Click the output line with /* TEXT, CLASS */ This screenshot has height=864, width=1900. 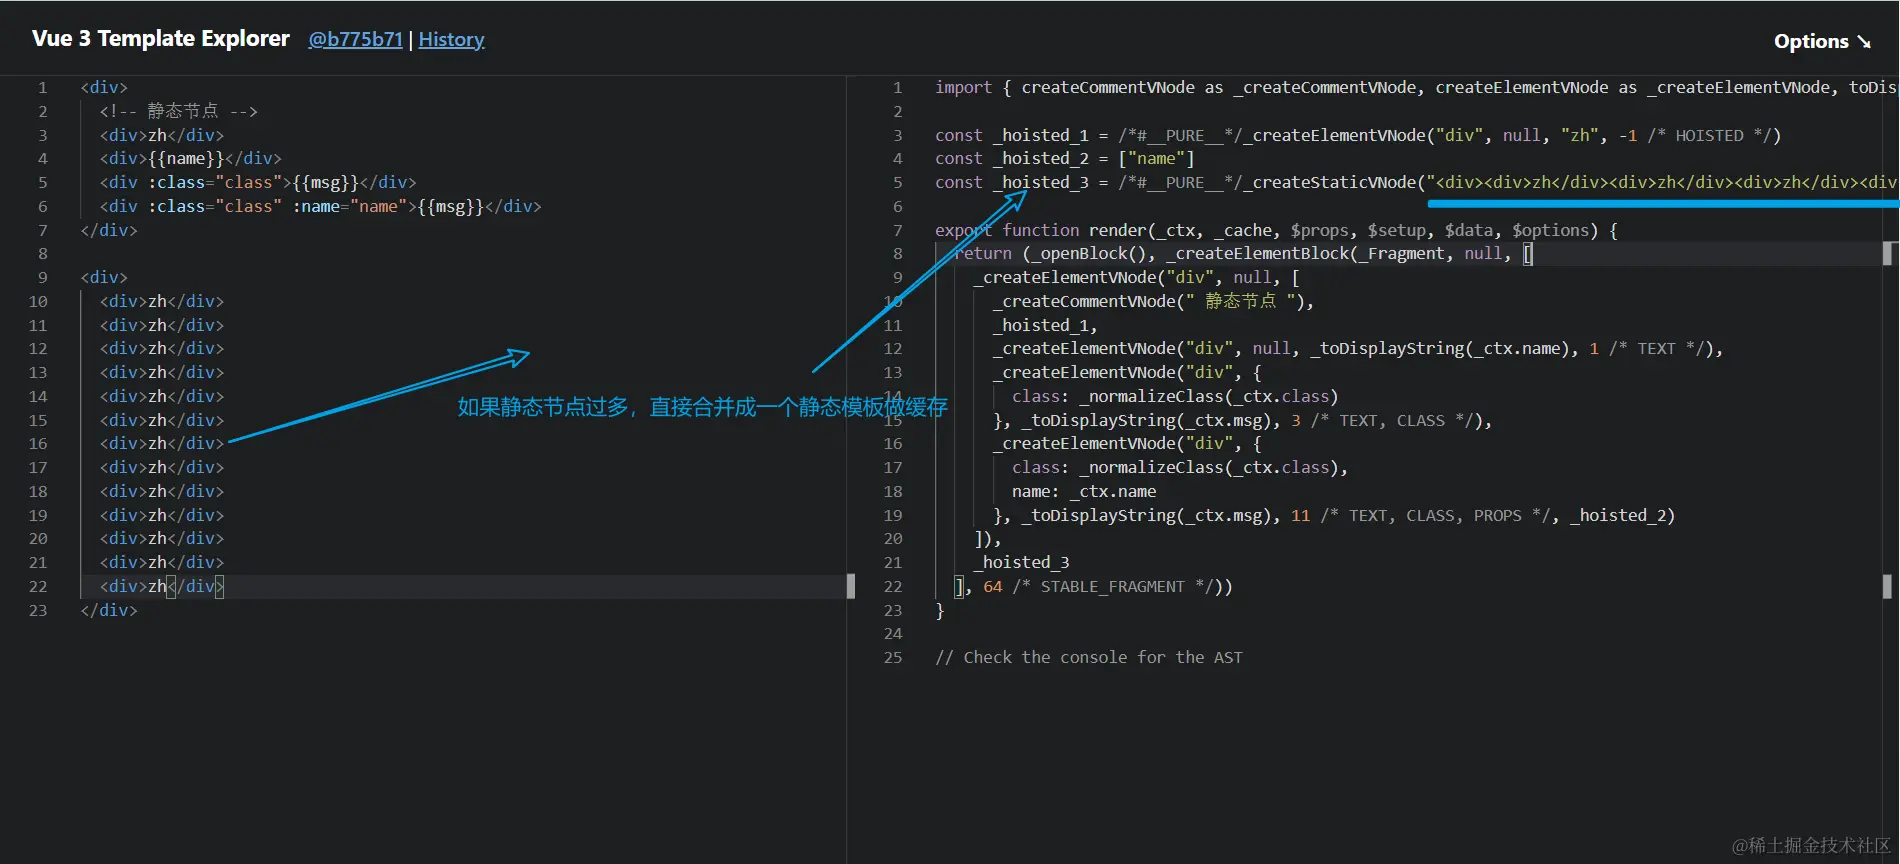coord(1242,420)
